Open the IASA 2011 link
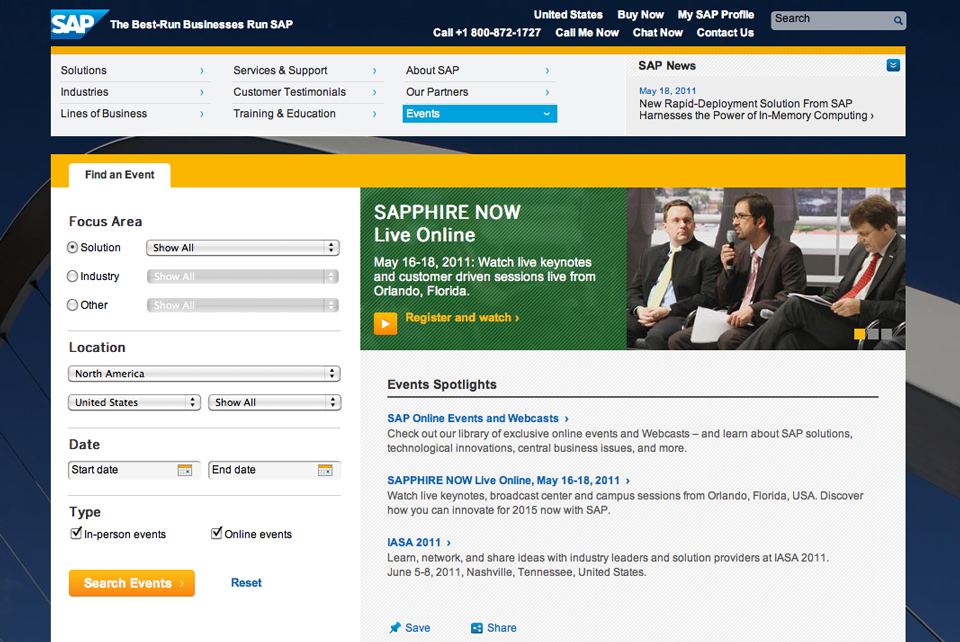This screenshot has width=960, height=642. click(419, 543)
